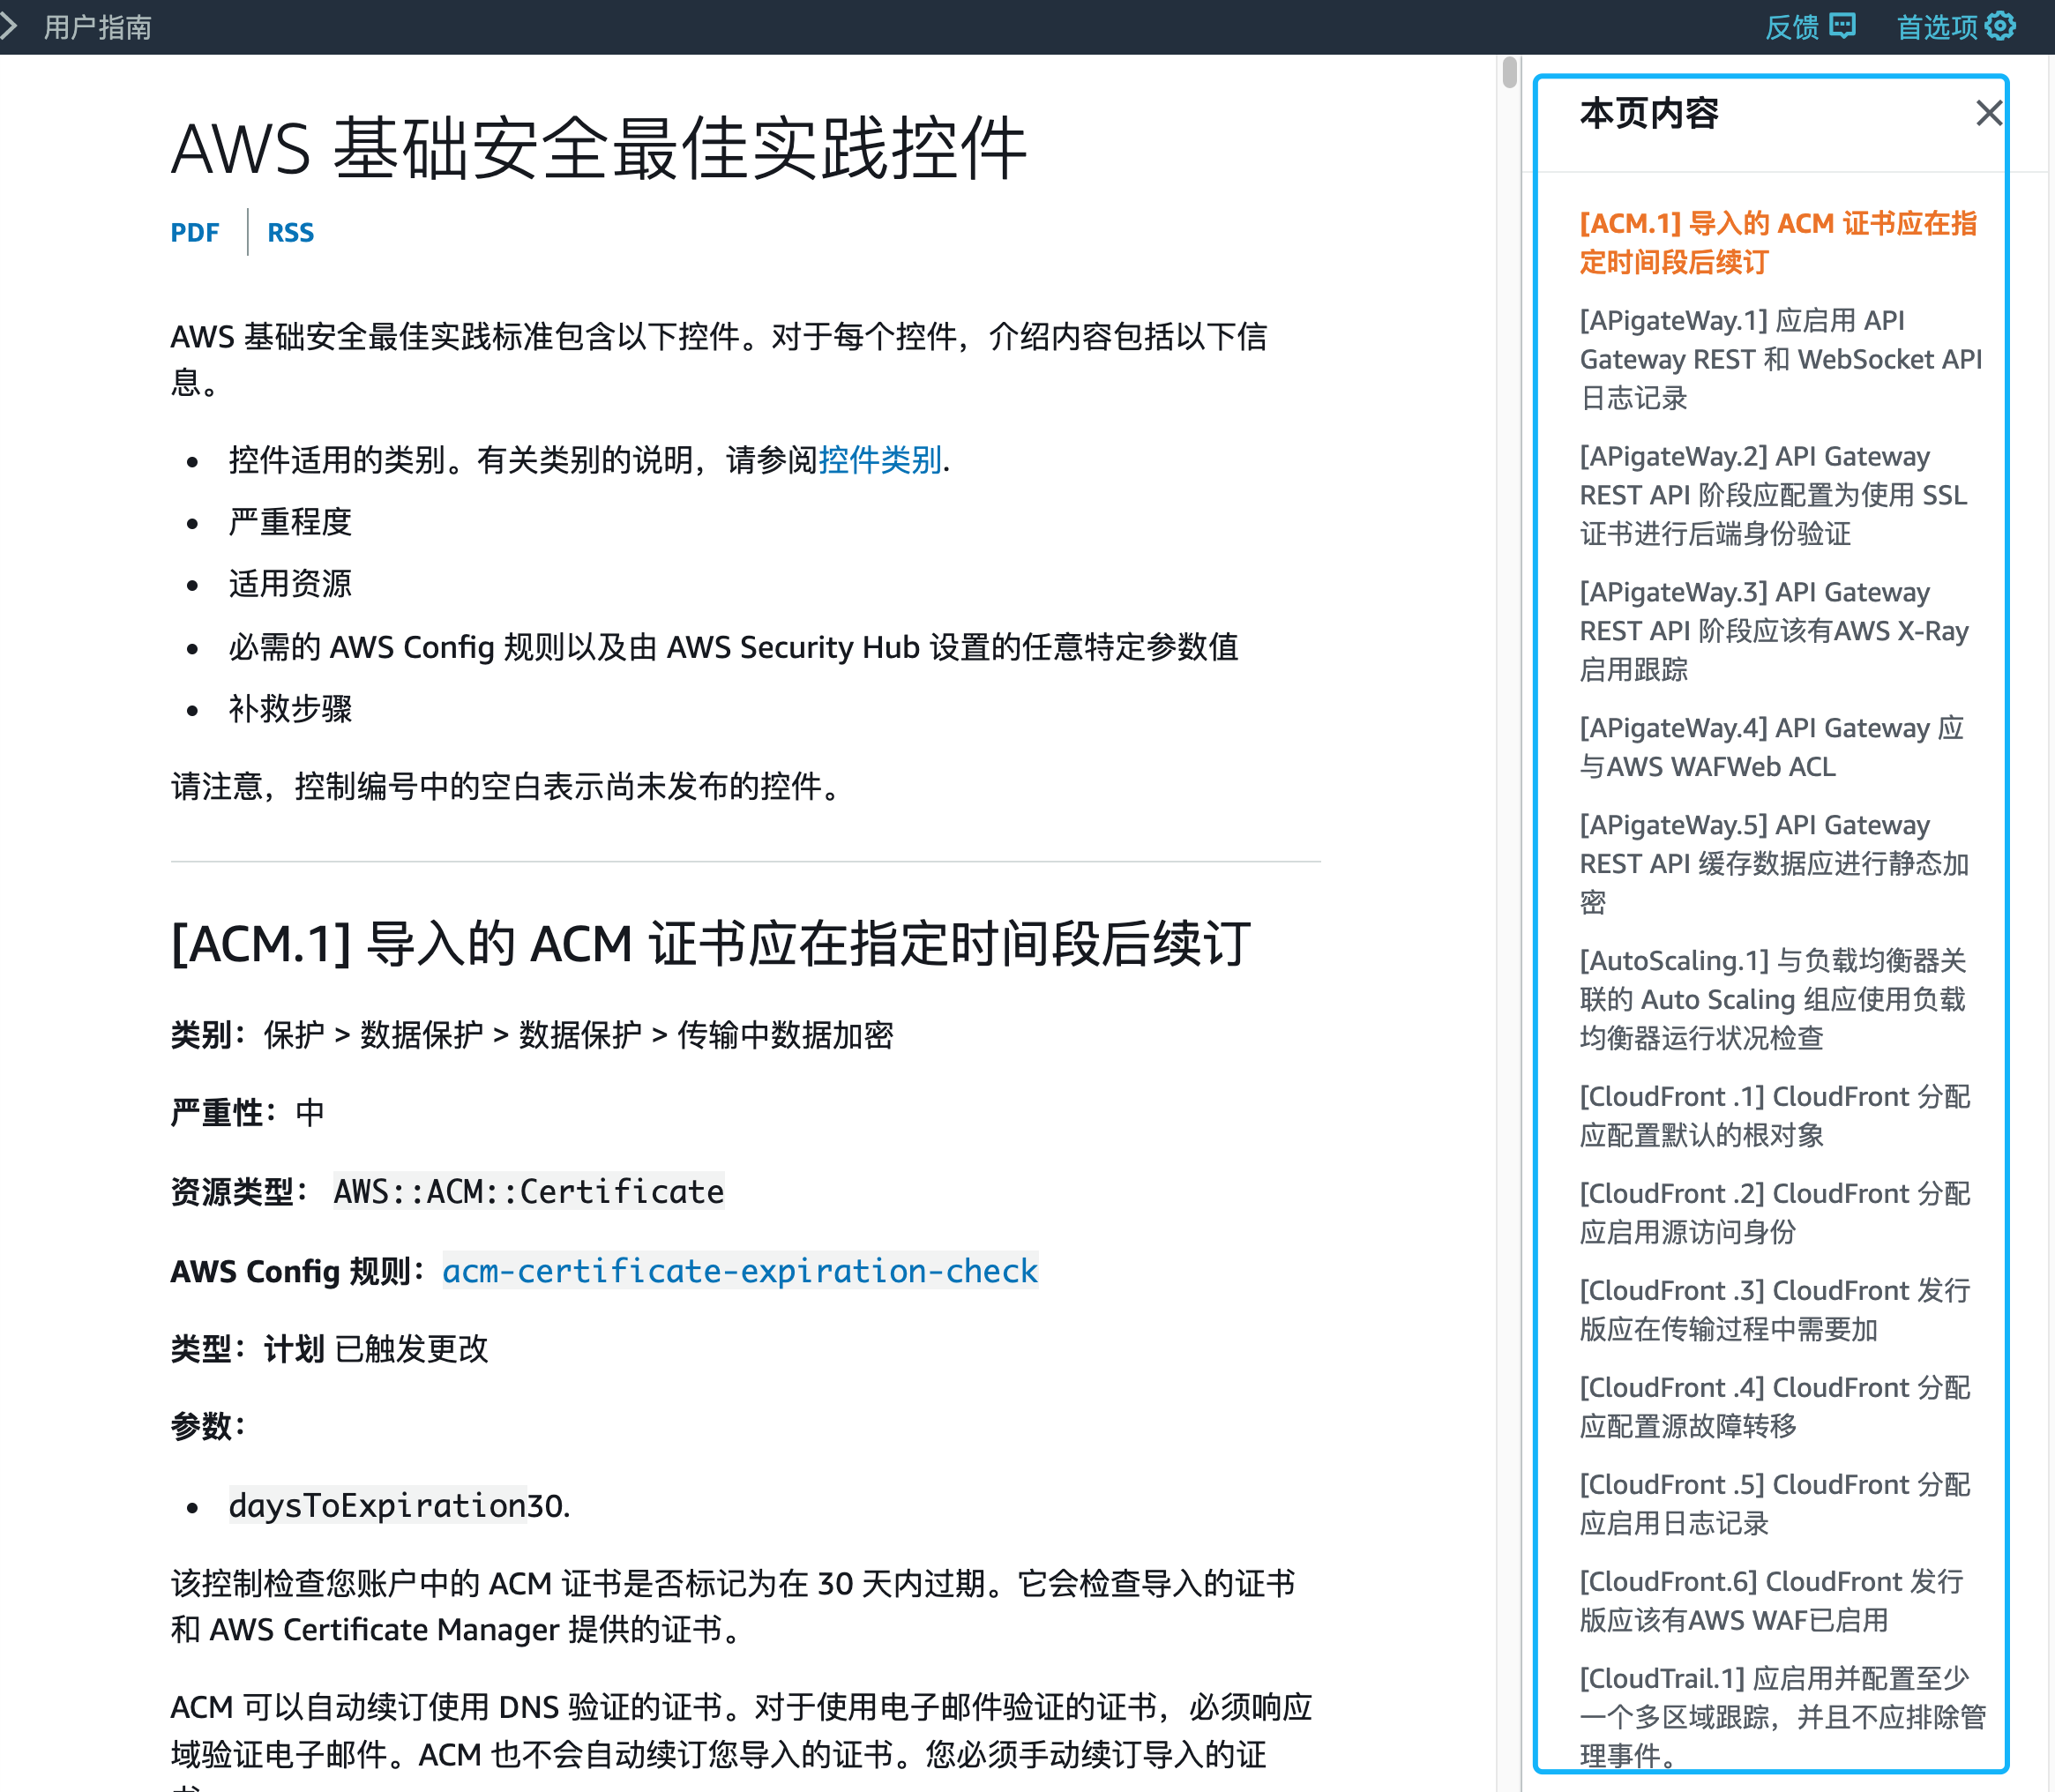The height and width of the screenshot is (1792, 2055).
Task: Navigate to APigateWay.3 X-Ray entry
Action: (x=1772, y=631)
